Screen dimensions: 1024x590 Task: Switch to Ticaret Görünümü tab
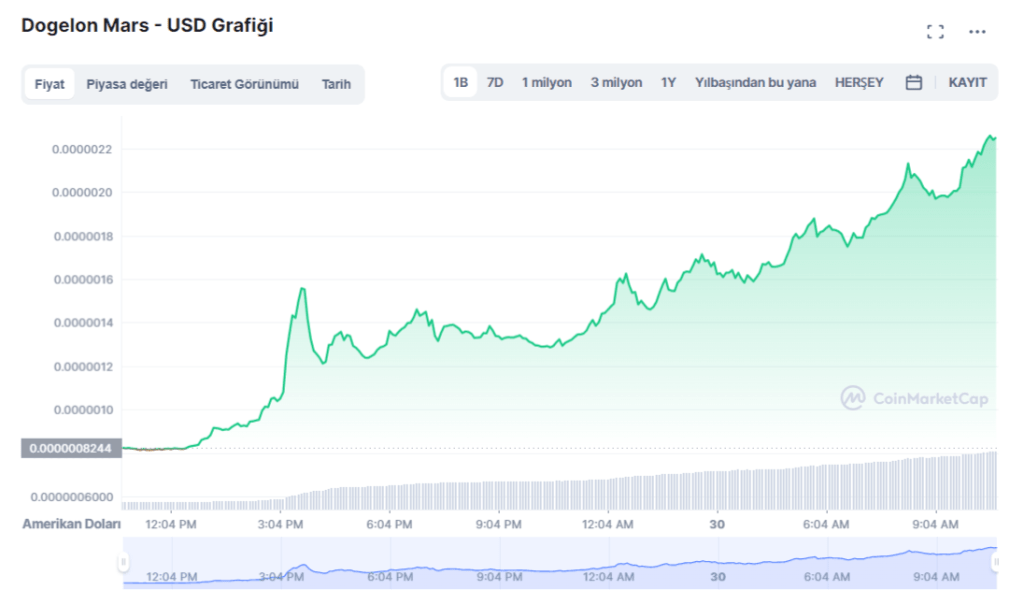click(x=244, y=84)
